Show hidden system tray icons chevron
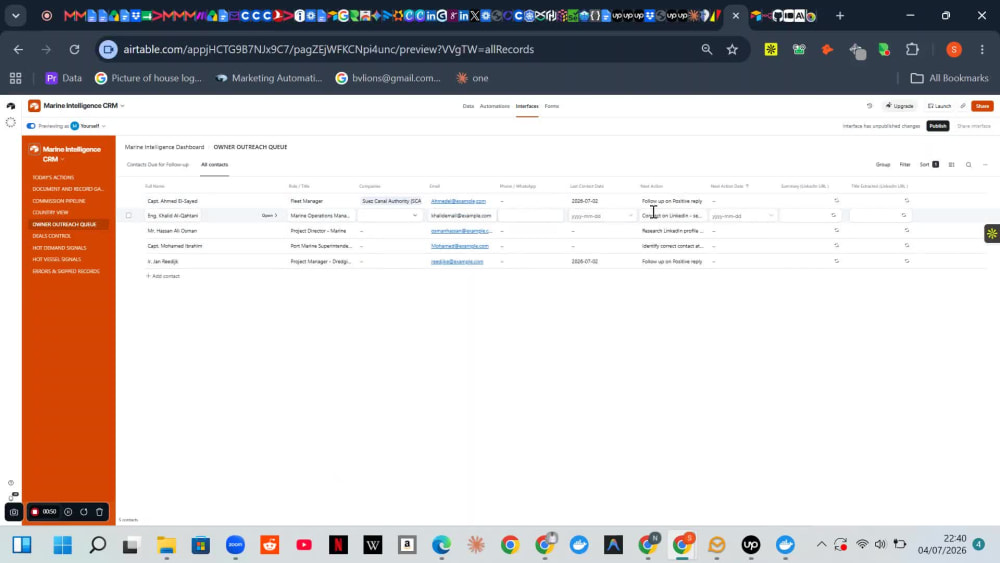Image resolution: width=1000 pixels, height=563 pixels. [x=821, y=545]
